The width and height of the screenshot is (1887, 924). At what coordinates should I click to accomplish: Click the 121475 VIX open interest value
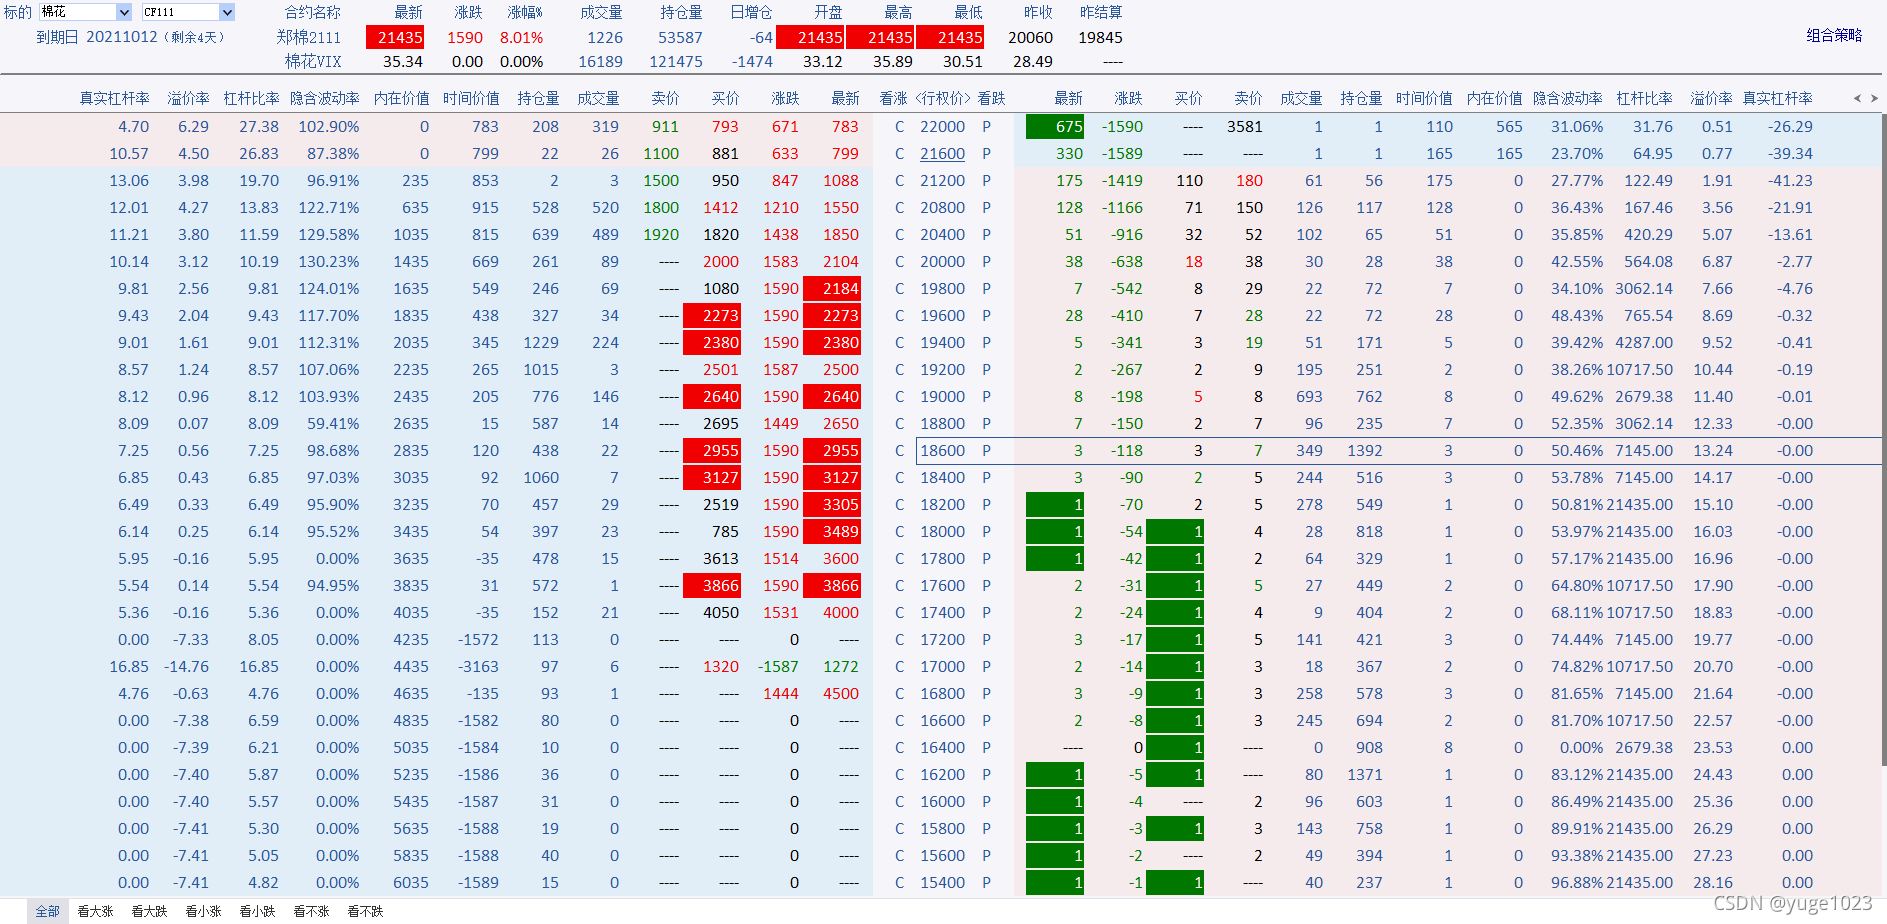[676, 61]
